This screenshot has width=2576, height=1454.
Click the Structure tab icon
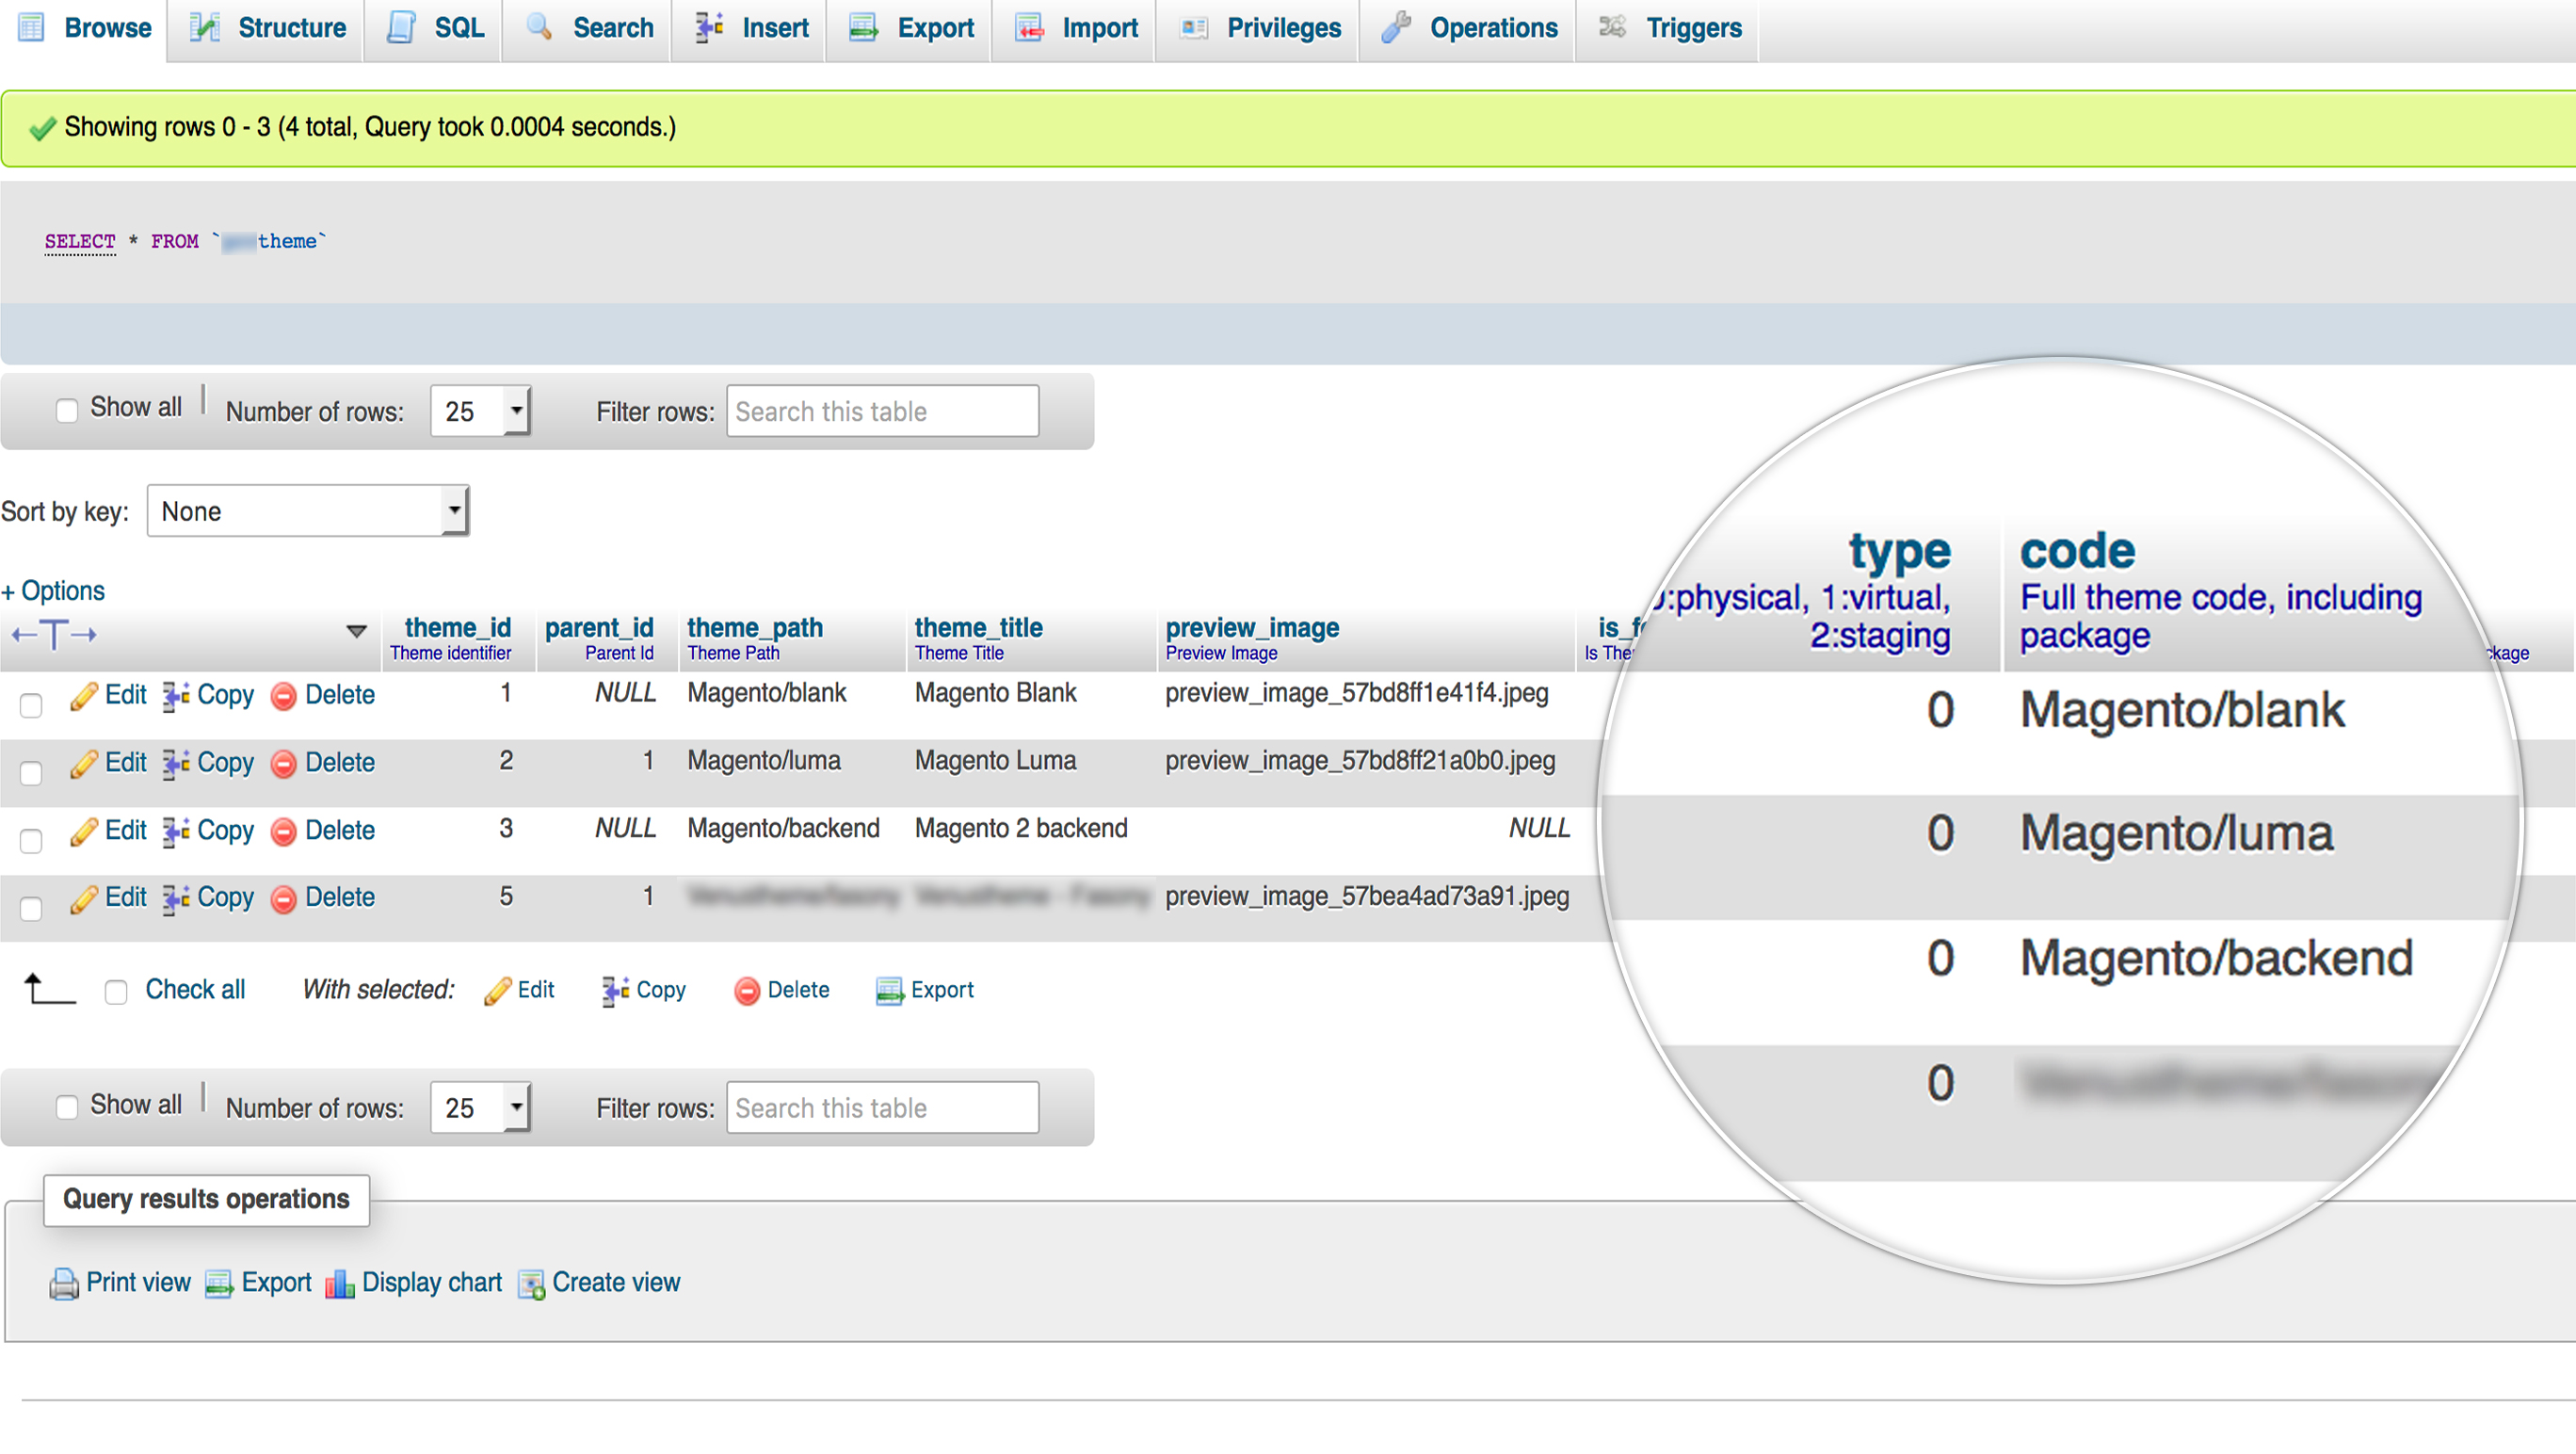pos(203,28)
